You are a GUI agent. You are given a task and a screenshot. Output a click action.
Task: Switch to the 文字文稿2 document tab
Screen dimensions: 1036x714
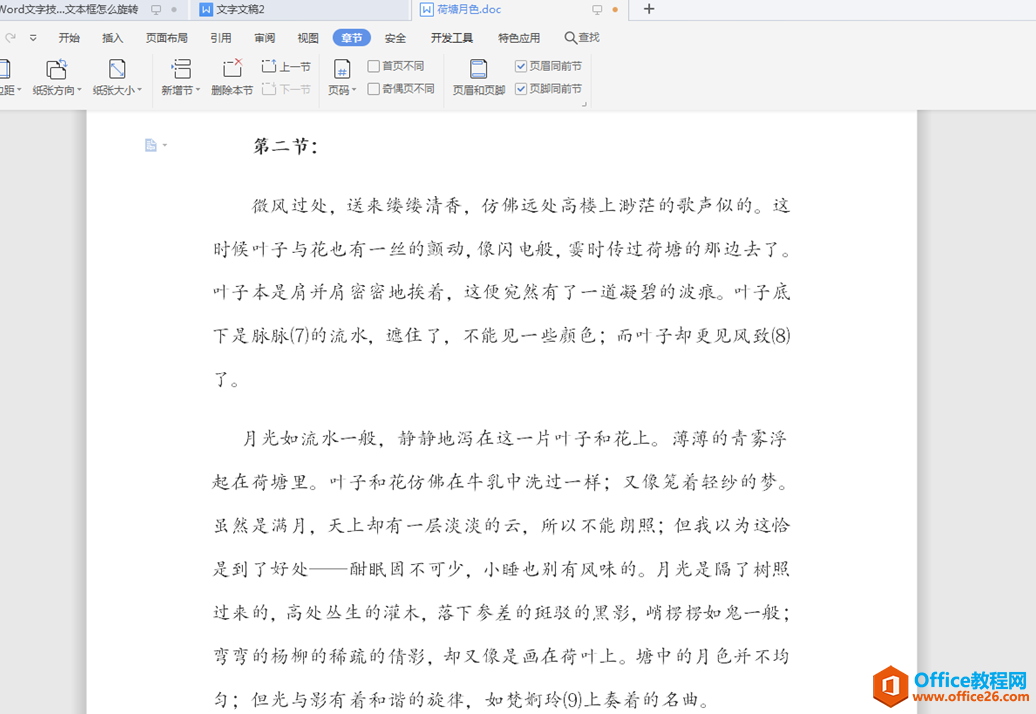pos(301,9)
